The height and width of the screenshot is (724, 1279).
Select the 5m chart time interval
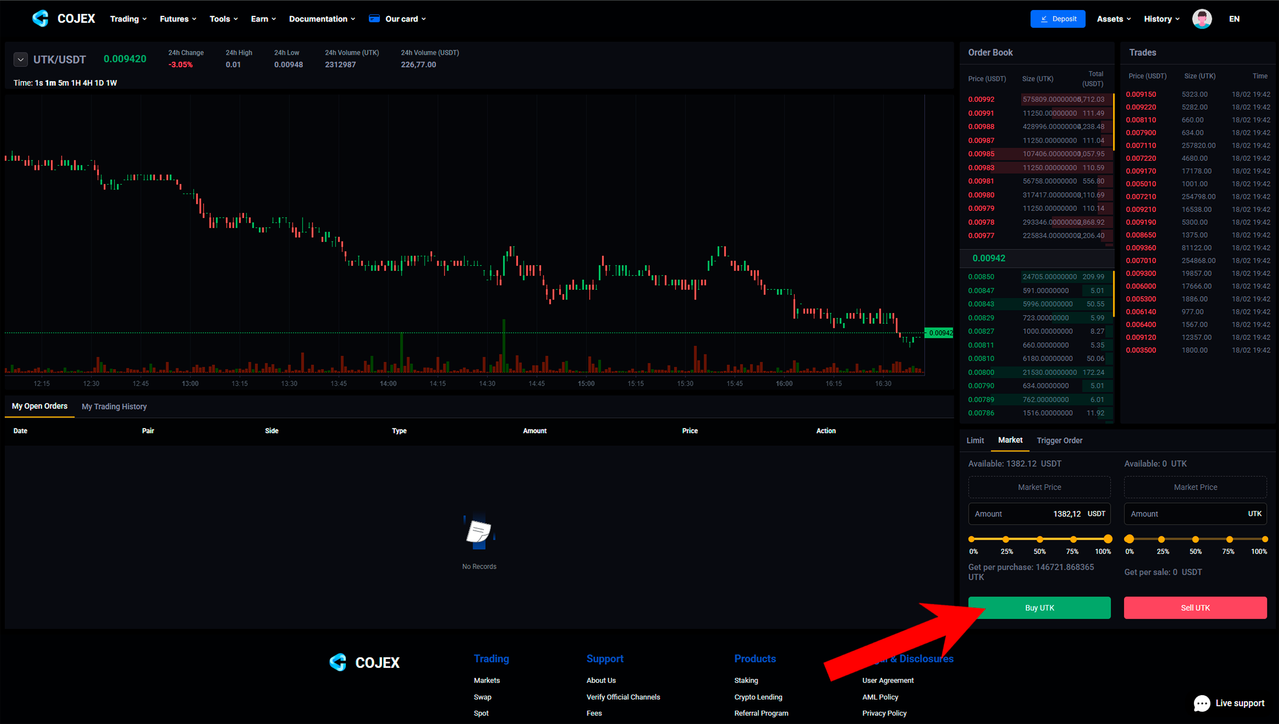(x=63, y=83)
